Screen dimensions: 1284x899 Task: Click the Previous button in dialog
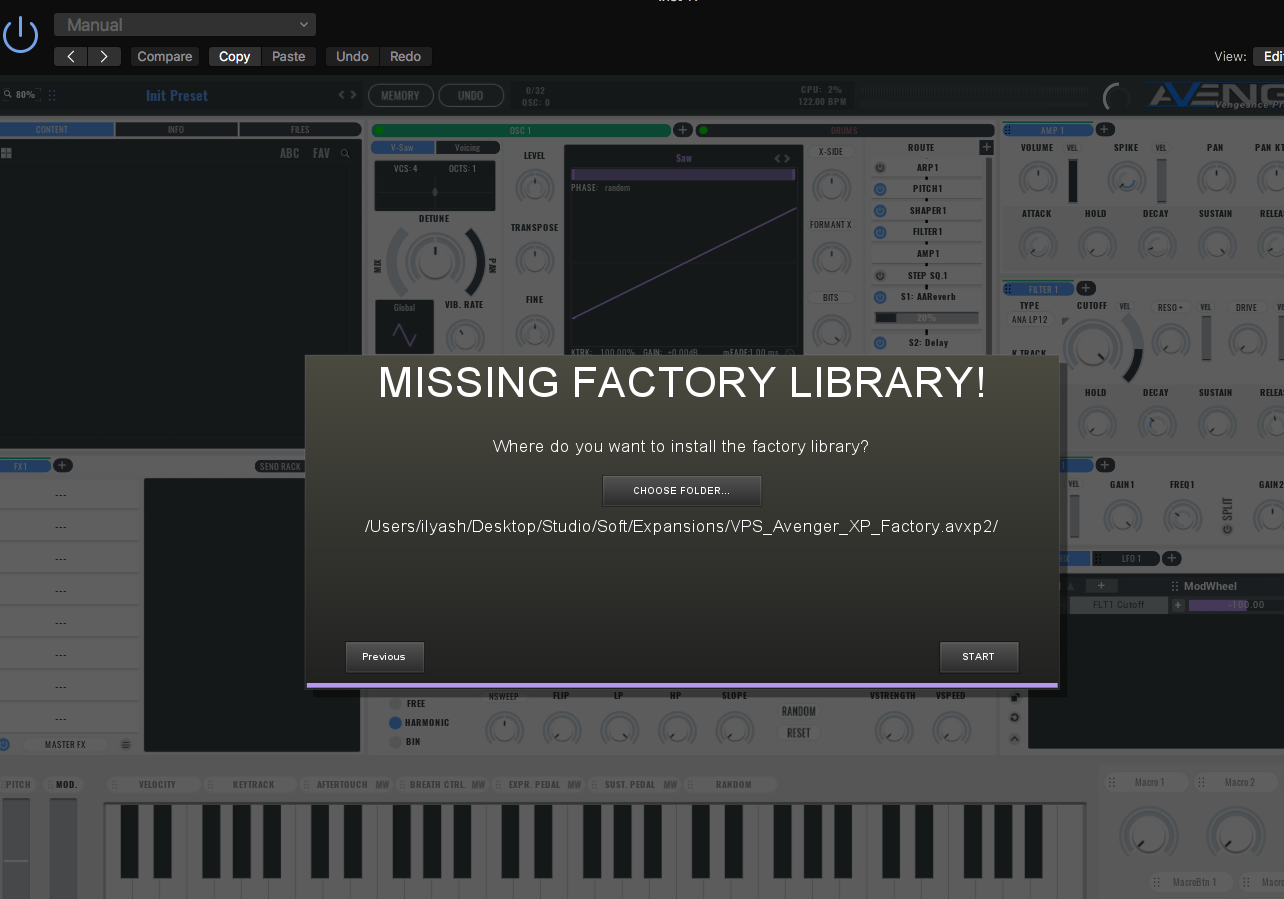(384, 657)
